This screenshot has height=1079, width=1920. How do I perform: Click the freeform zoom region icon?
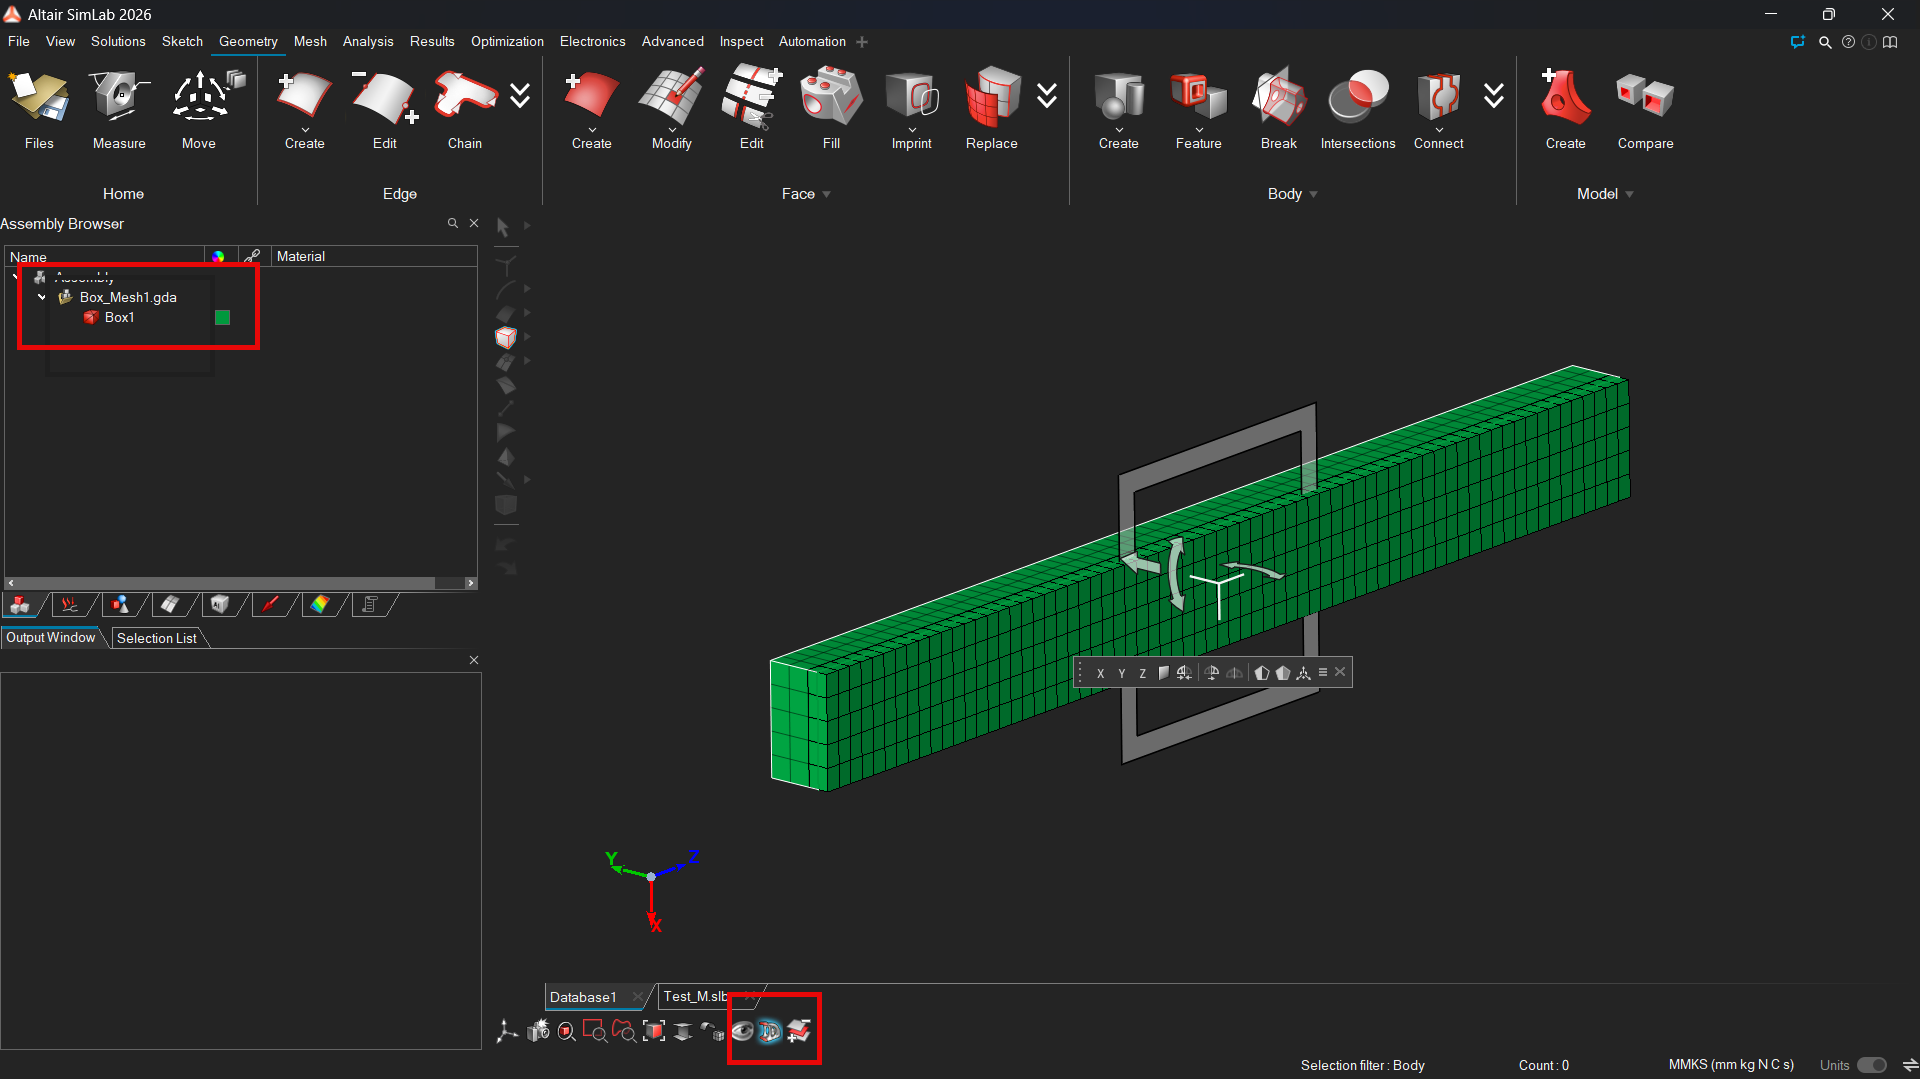(x=624, y=1031)
